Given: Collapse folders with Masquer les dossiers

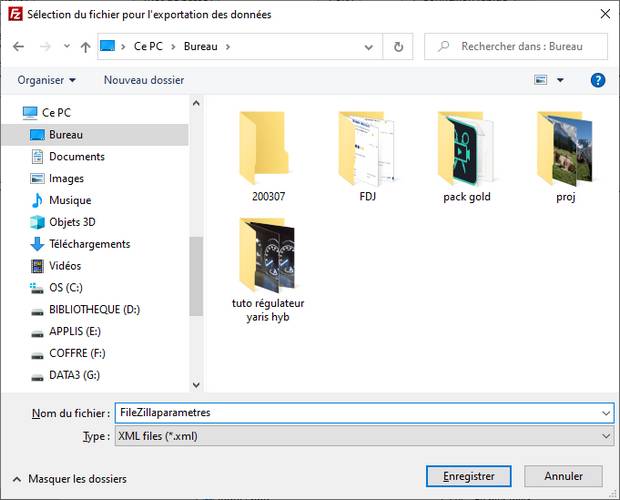Looking at the screenshot, I should click(x=70, y=479).
